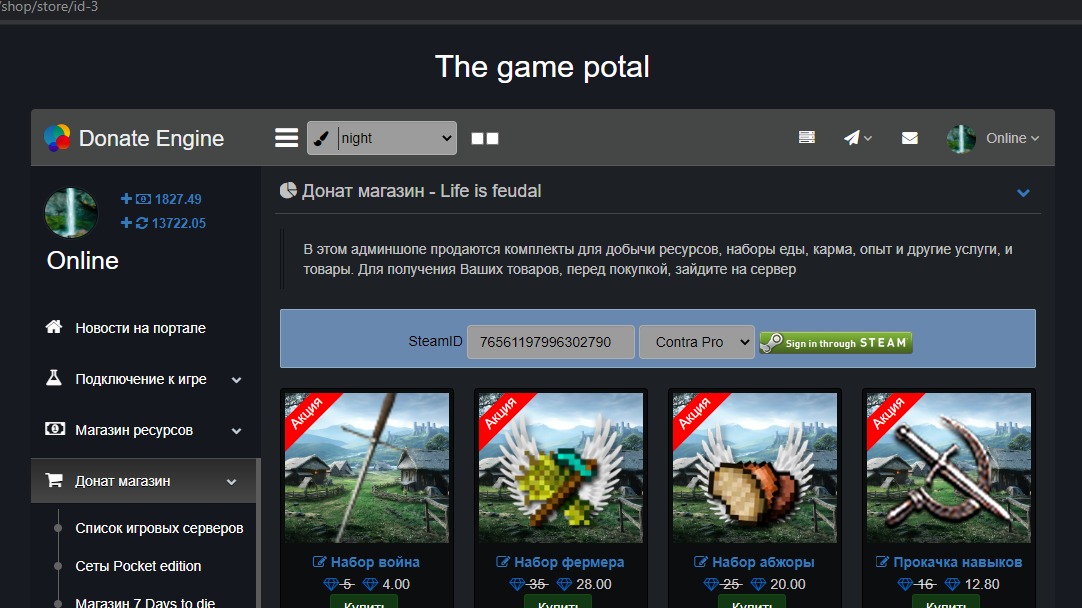Click the two-squares layout icon
The image size is (1082, 608).
click(x=485, y=139)
